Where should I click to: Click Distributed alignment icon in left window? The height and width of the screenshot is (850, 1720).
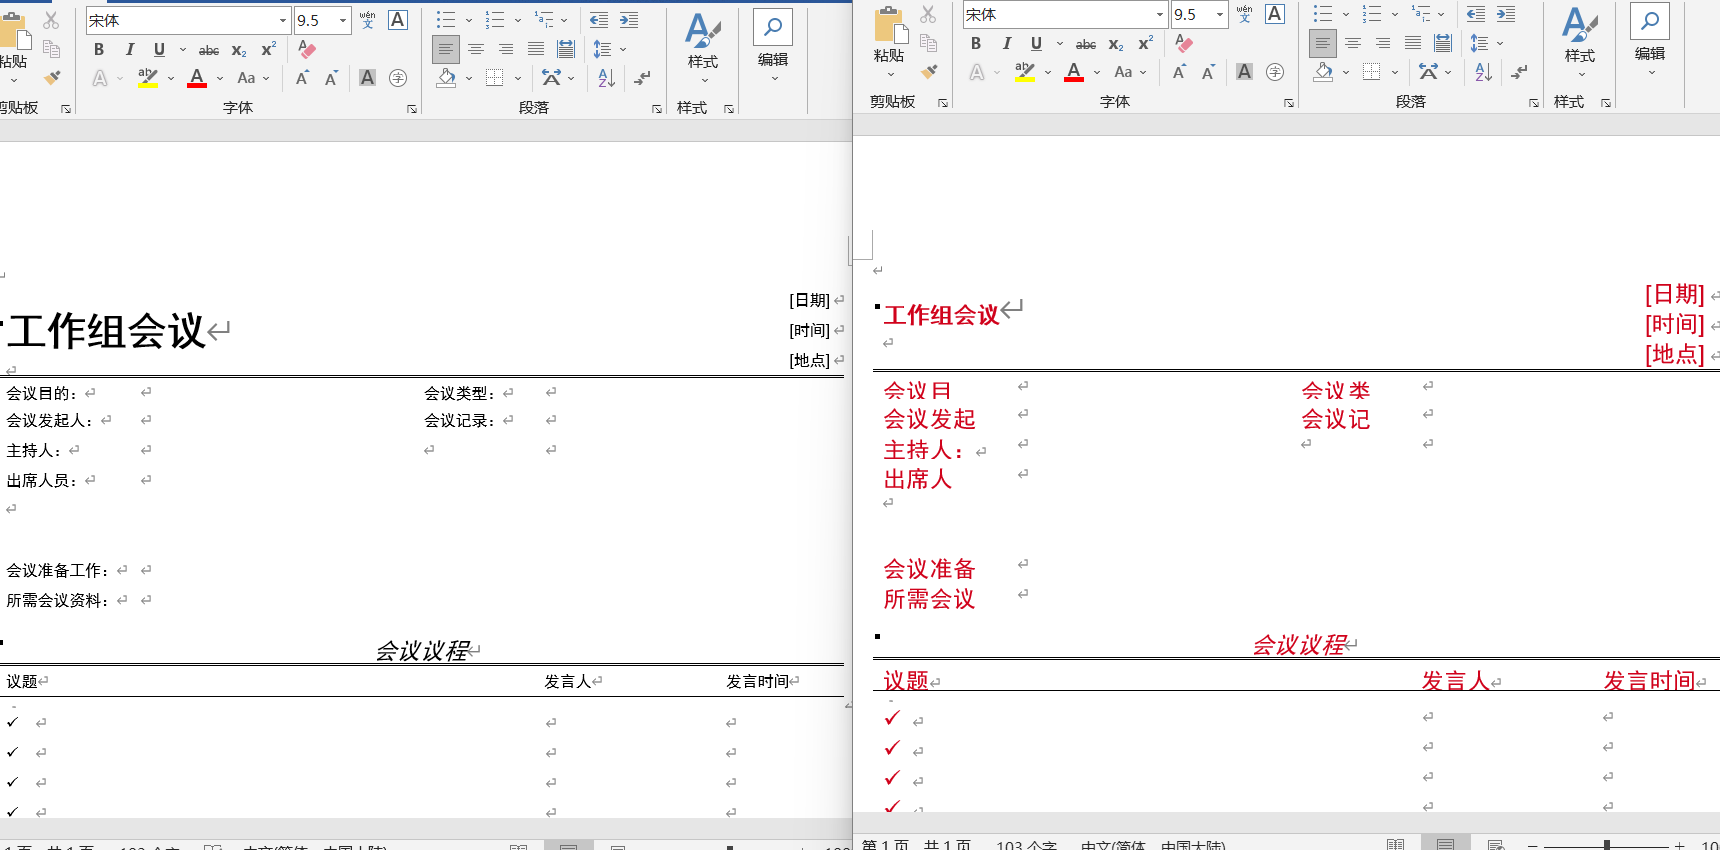click(566, 49)
